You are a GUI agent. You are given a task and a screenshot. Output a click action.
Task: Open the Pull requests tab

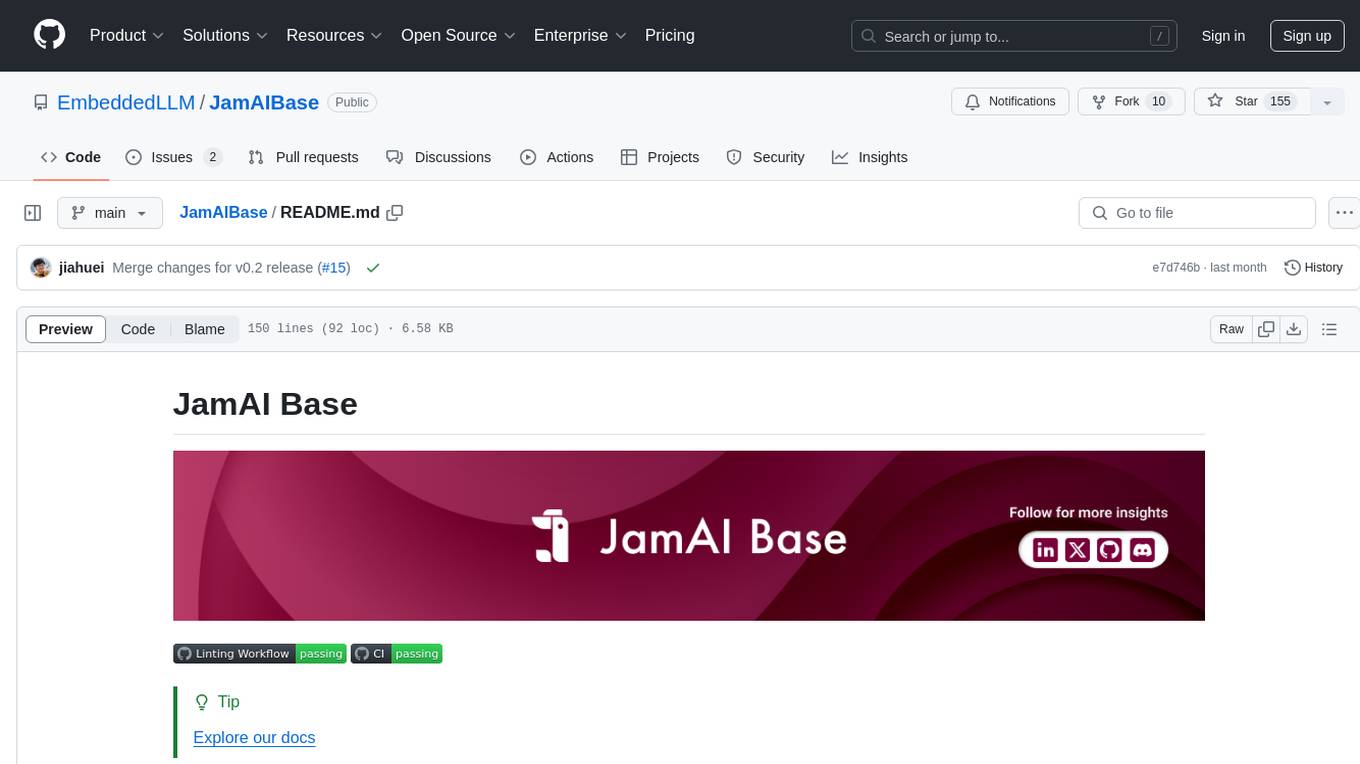click(303, 157)
